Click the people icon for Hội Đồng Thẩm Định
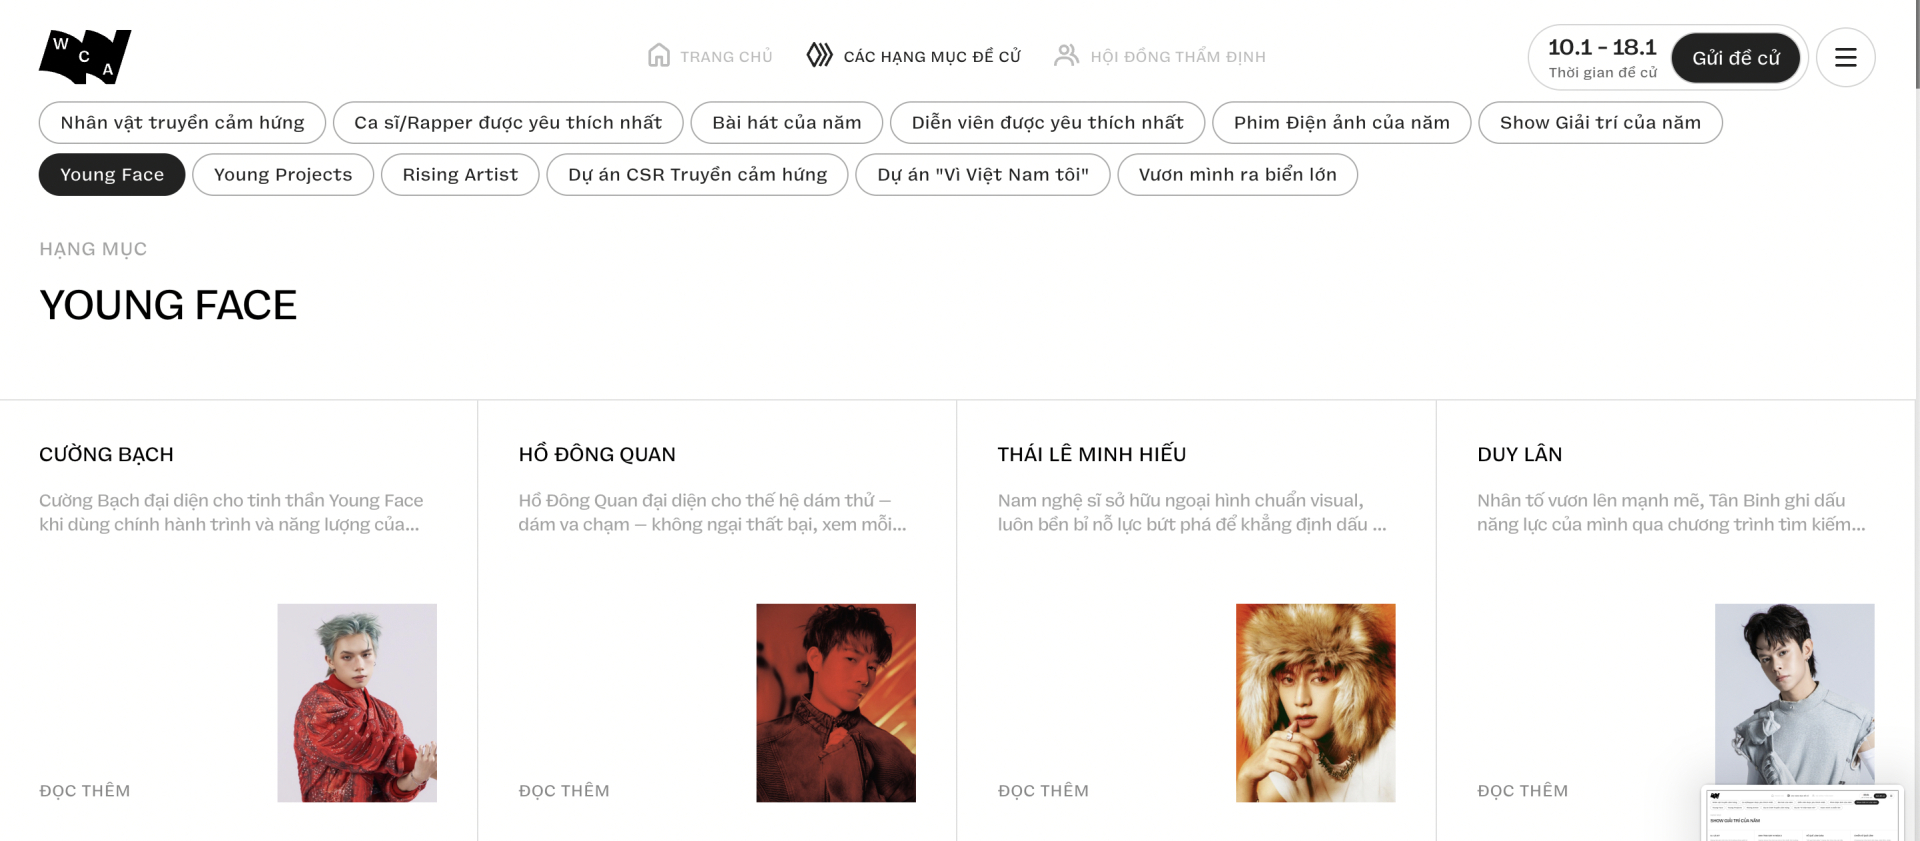The width and height of the screenshot is (1920, 841). (x=1066, y=56)
